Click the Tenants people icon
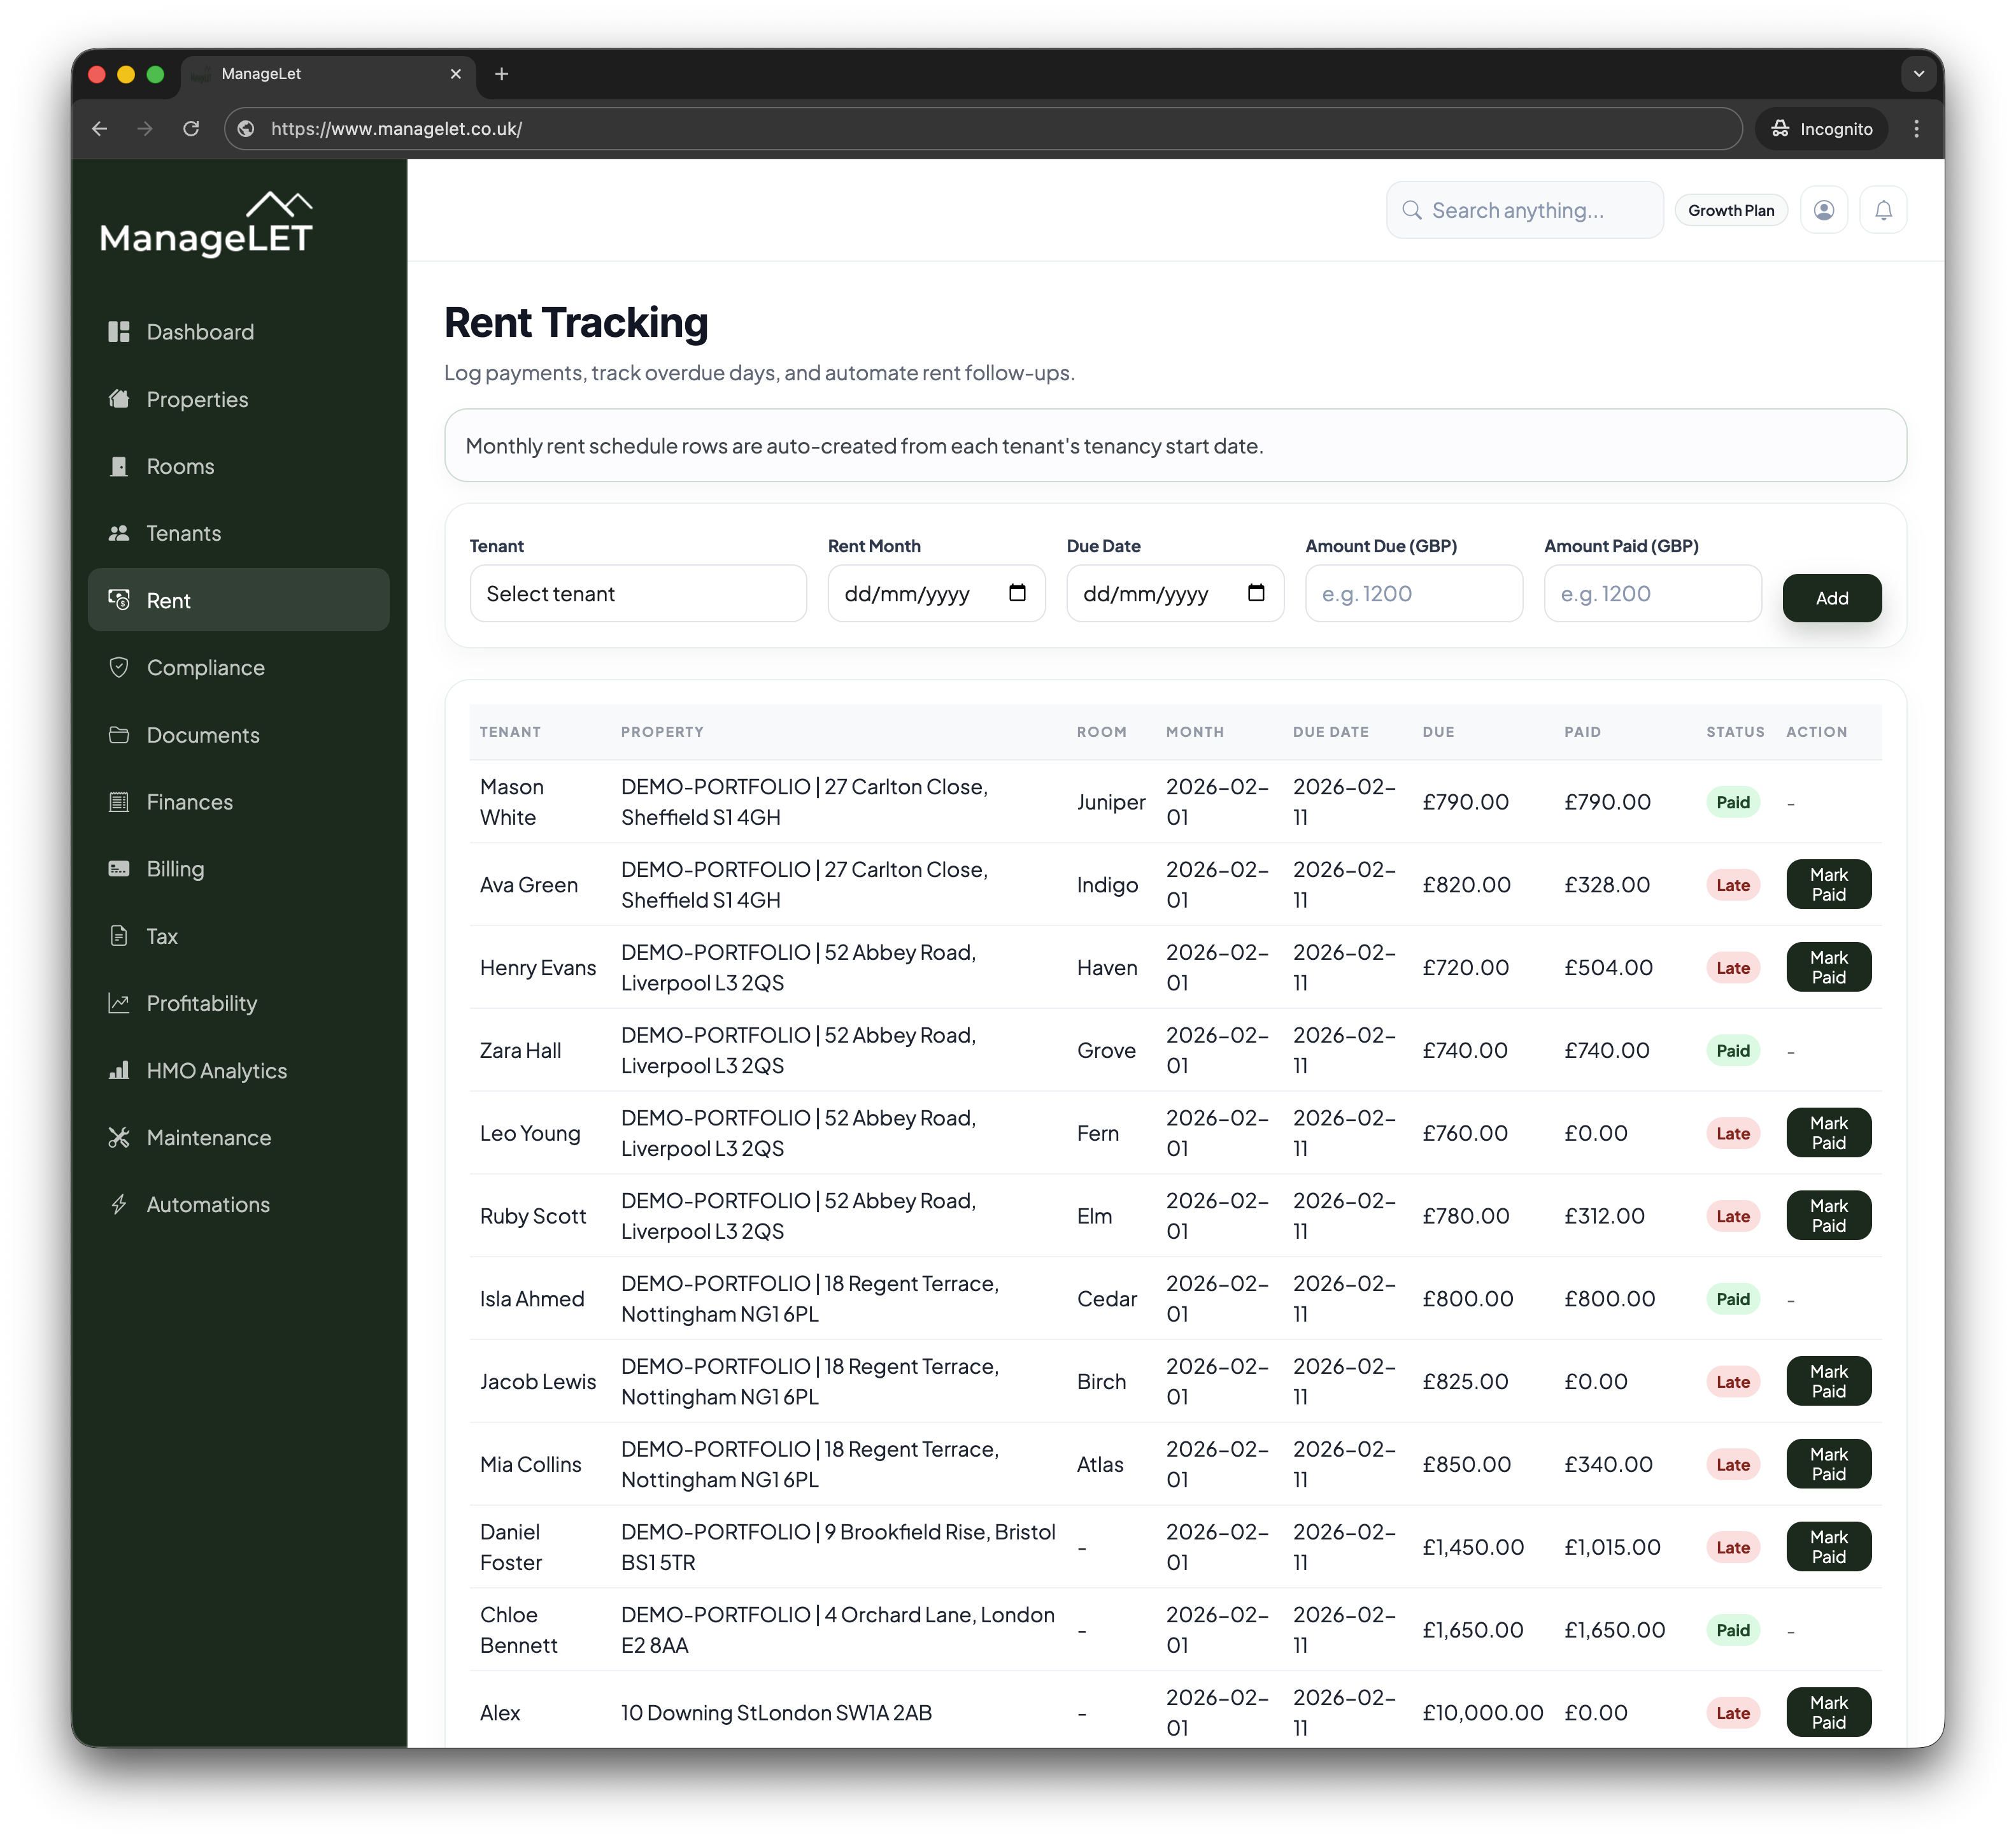2016x1842 pixels. tap(120, 533)
